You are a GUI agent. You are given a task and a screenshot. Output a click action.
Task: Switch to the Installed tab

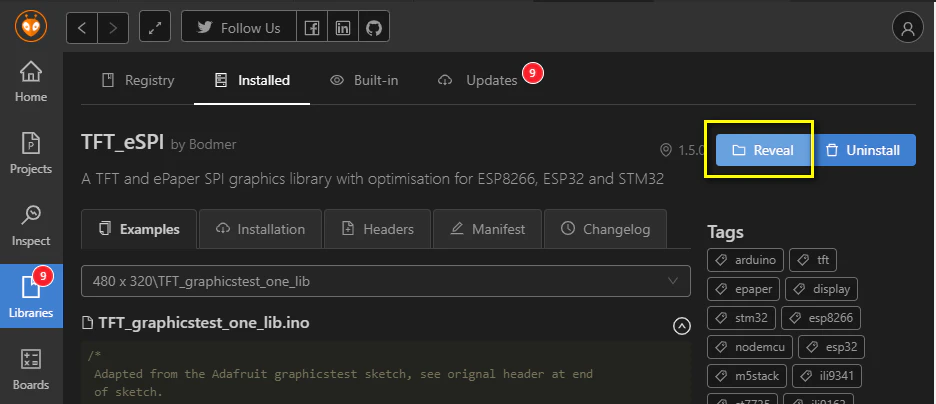pyautogui.click(x=252, y=80)
